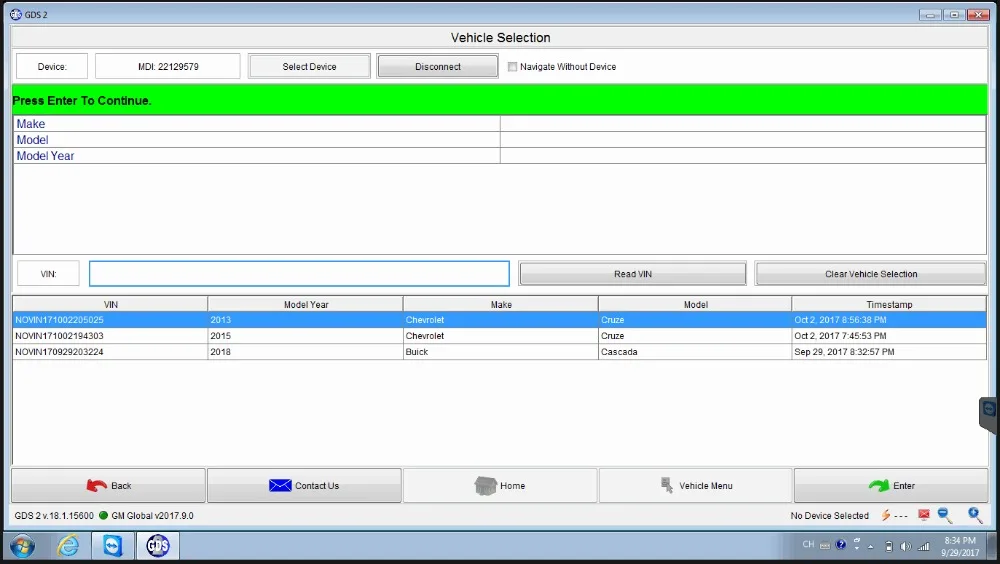The height and width of the screenshot is (564, 1000).
Task: Sort by the Model Year column header
Action: (x=305, y=304)
